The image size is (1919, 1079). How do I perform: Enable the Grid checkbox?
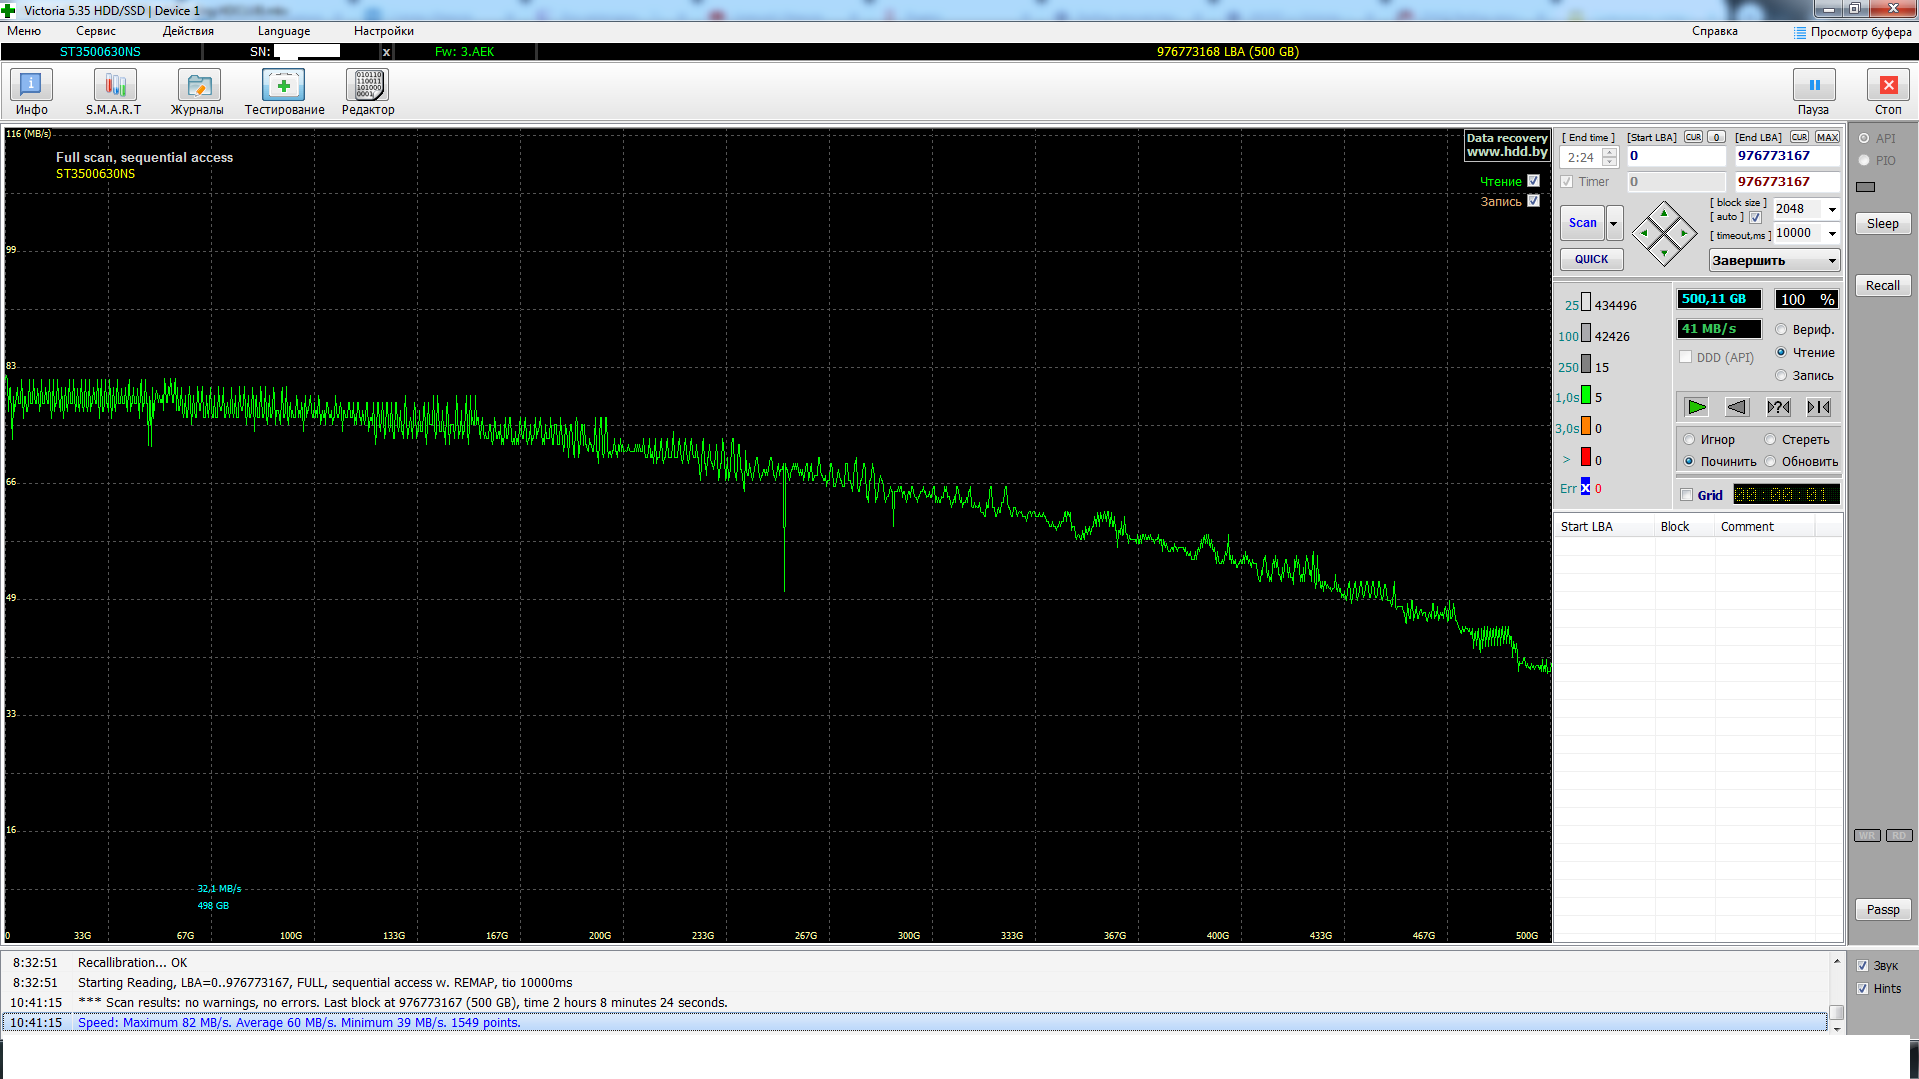[x=1687, y=495]
